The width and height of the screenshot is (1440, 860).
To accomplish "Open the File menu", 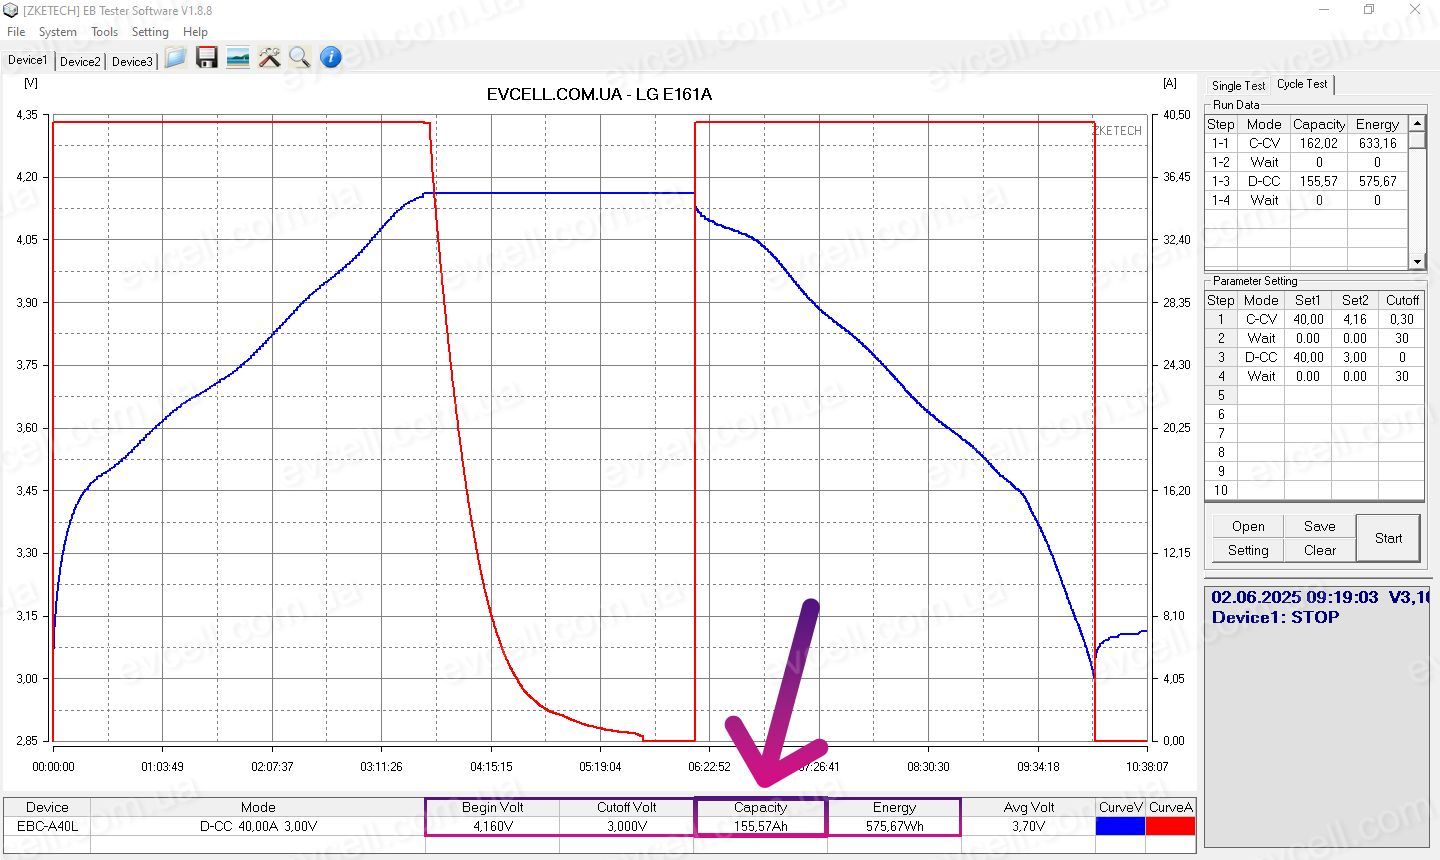I will tap(16, 32).
